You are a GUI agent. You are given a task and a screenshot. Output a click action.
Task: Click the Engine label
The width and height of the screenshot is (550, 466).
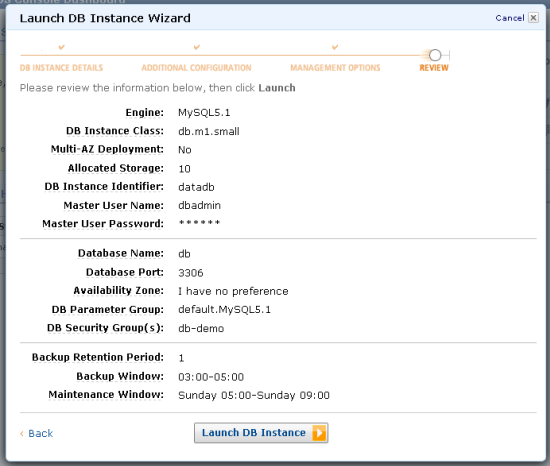click(145, 113)
